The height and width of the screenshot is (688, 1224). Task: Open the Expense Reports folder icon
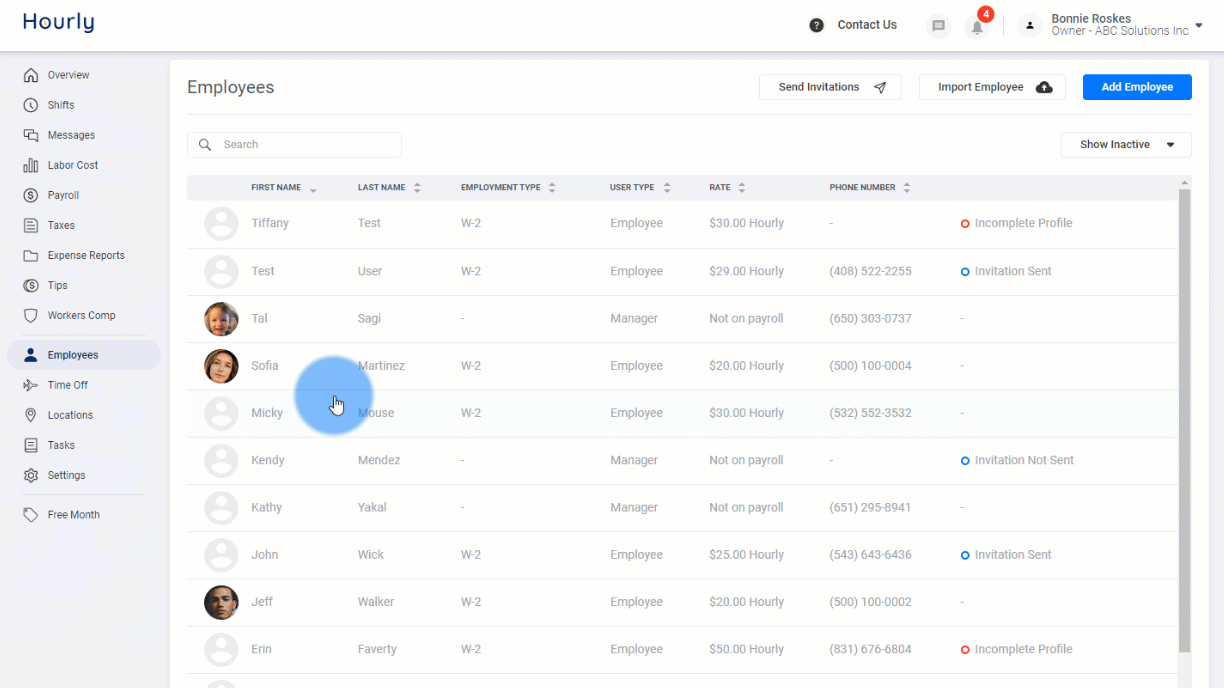click(x=31, y=255)
